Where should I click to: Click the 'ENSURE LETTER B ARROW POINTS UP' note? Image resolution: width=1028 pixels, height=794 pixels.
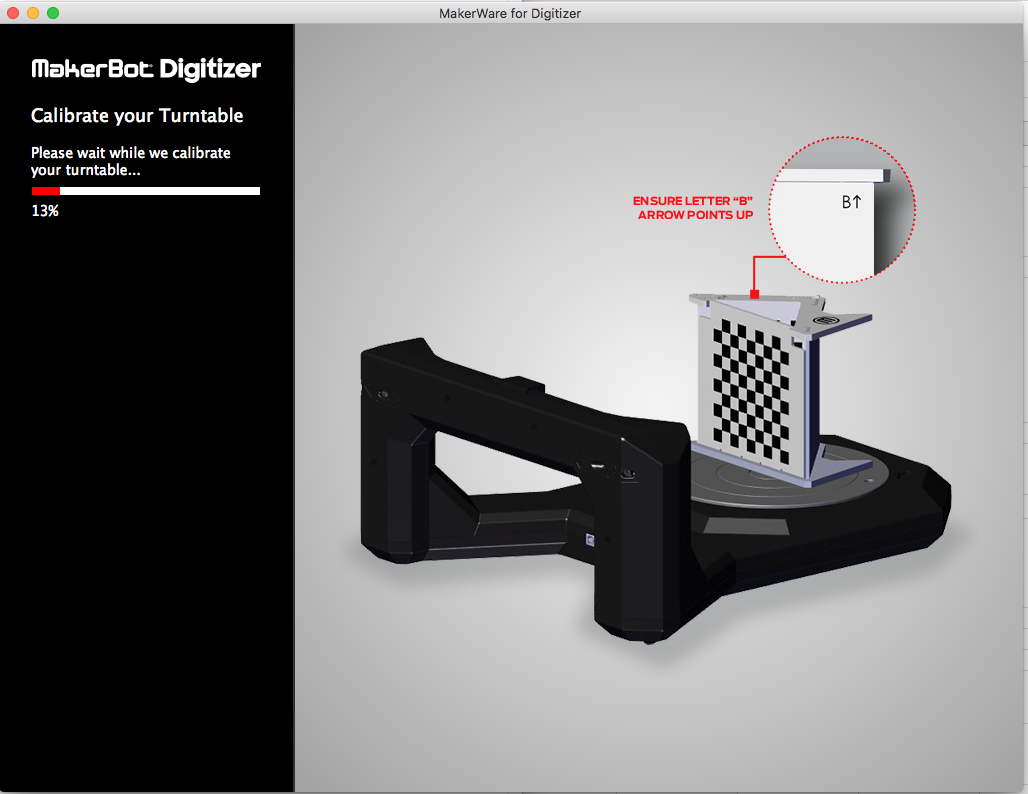[x=692, y=208]
